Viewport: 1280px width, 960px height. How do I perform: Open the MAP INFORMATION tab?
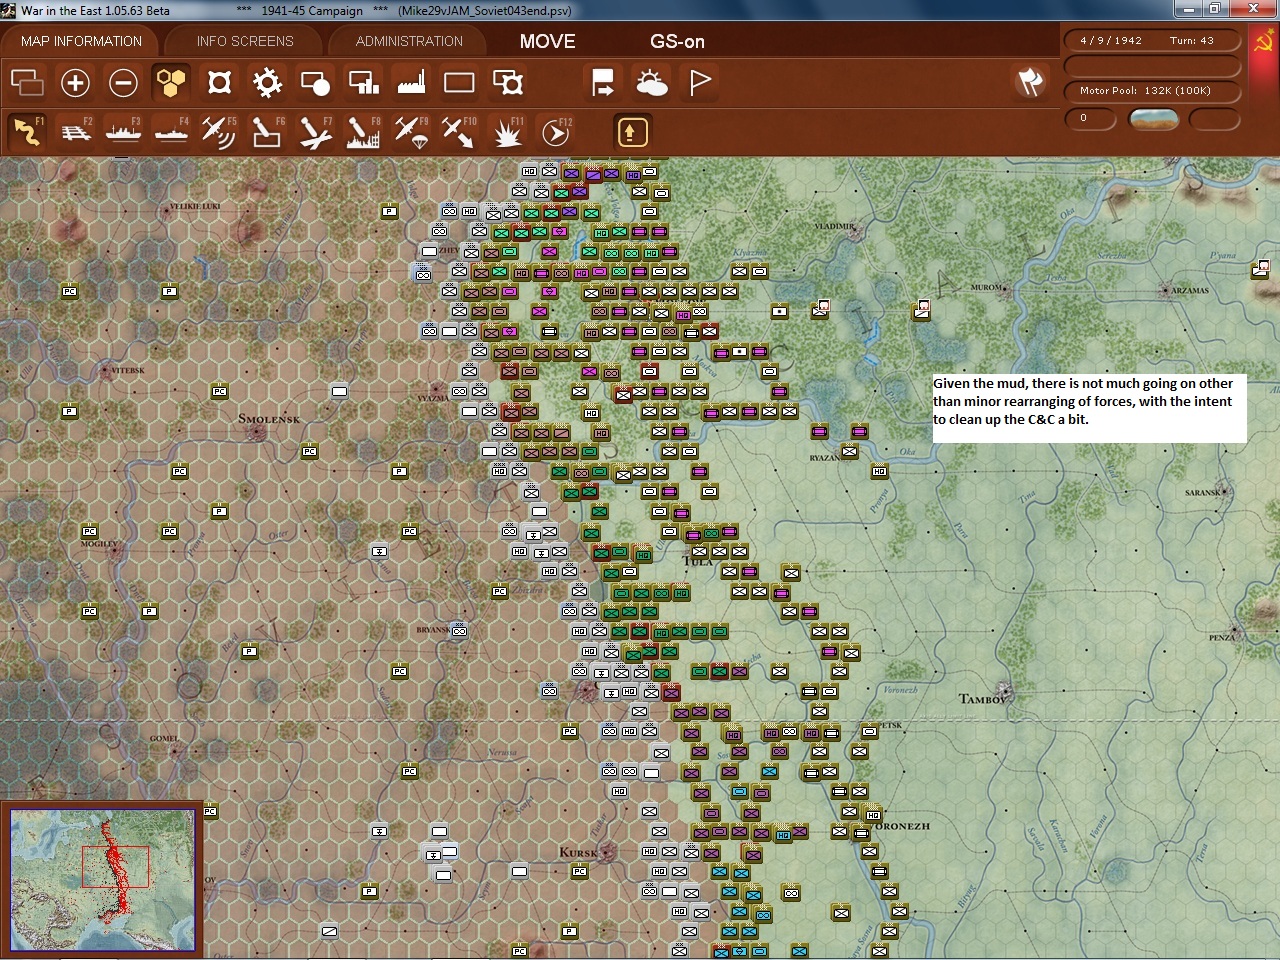coord(81,41)
